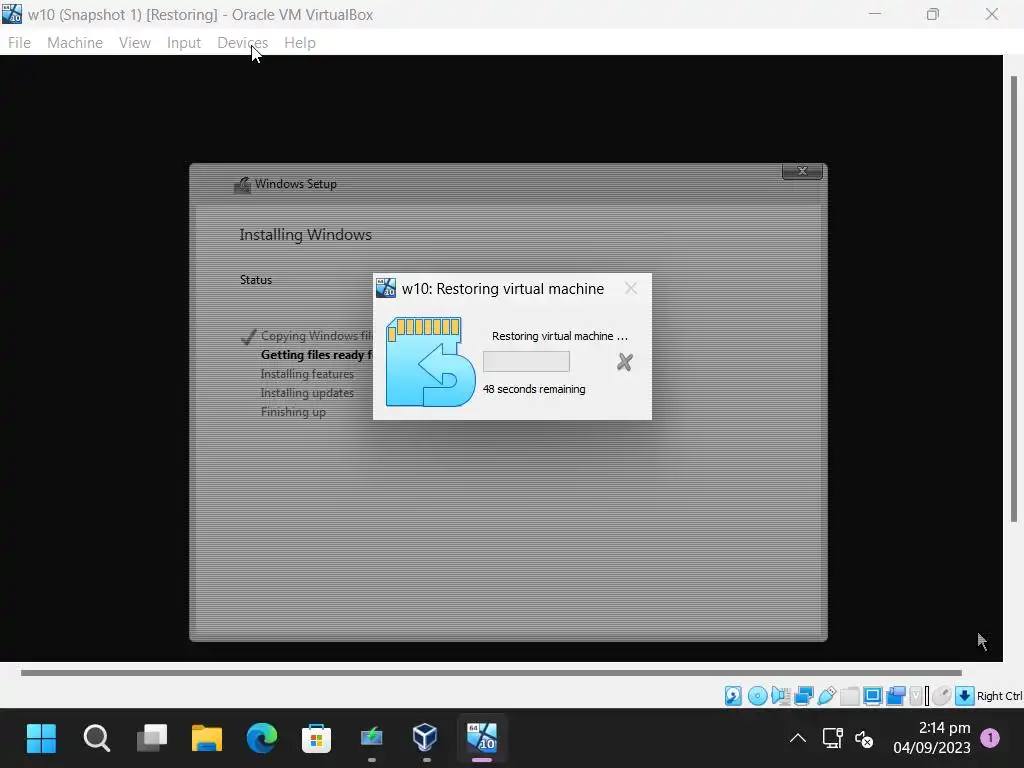Click the 'Restoring virtual machine ...' label
This screenshot has height=768, width=1024.
[x=560, y=336]
